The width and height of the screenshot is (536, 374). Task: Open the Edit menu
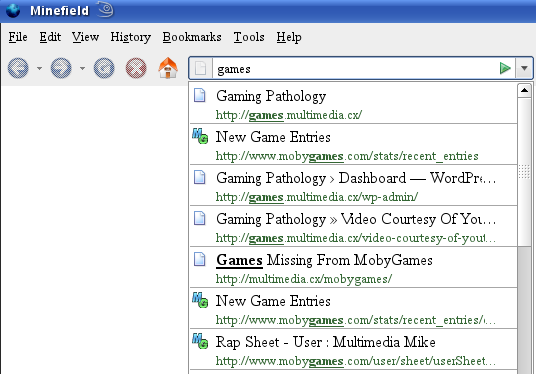pyautogui.click(x=50, y=37)
